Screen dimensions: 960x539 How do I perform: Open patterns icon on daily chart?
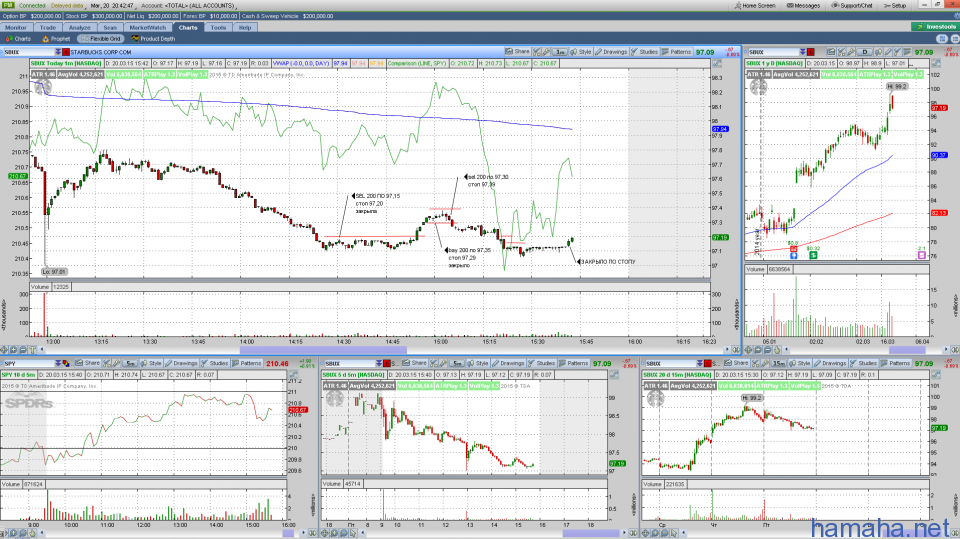(x=907, y=52)
